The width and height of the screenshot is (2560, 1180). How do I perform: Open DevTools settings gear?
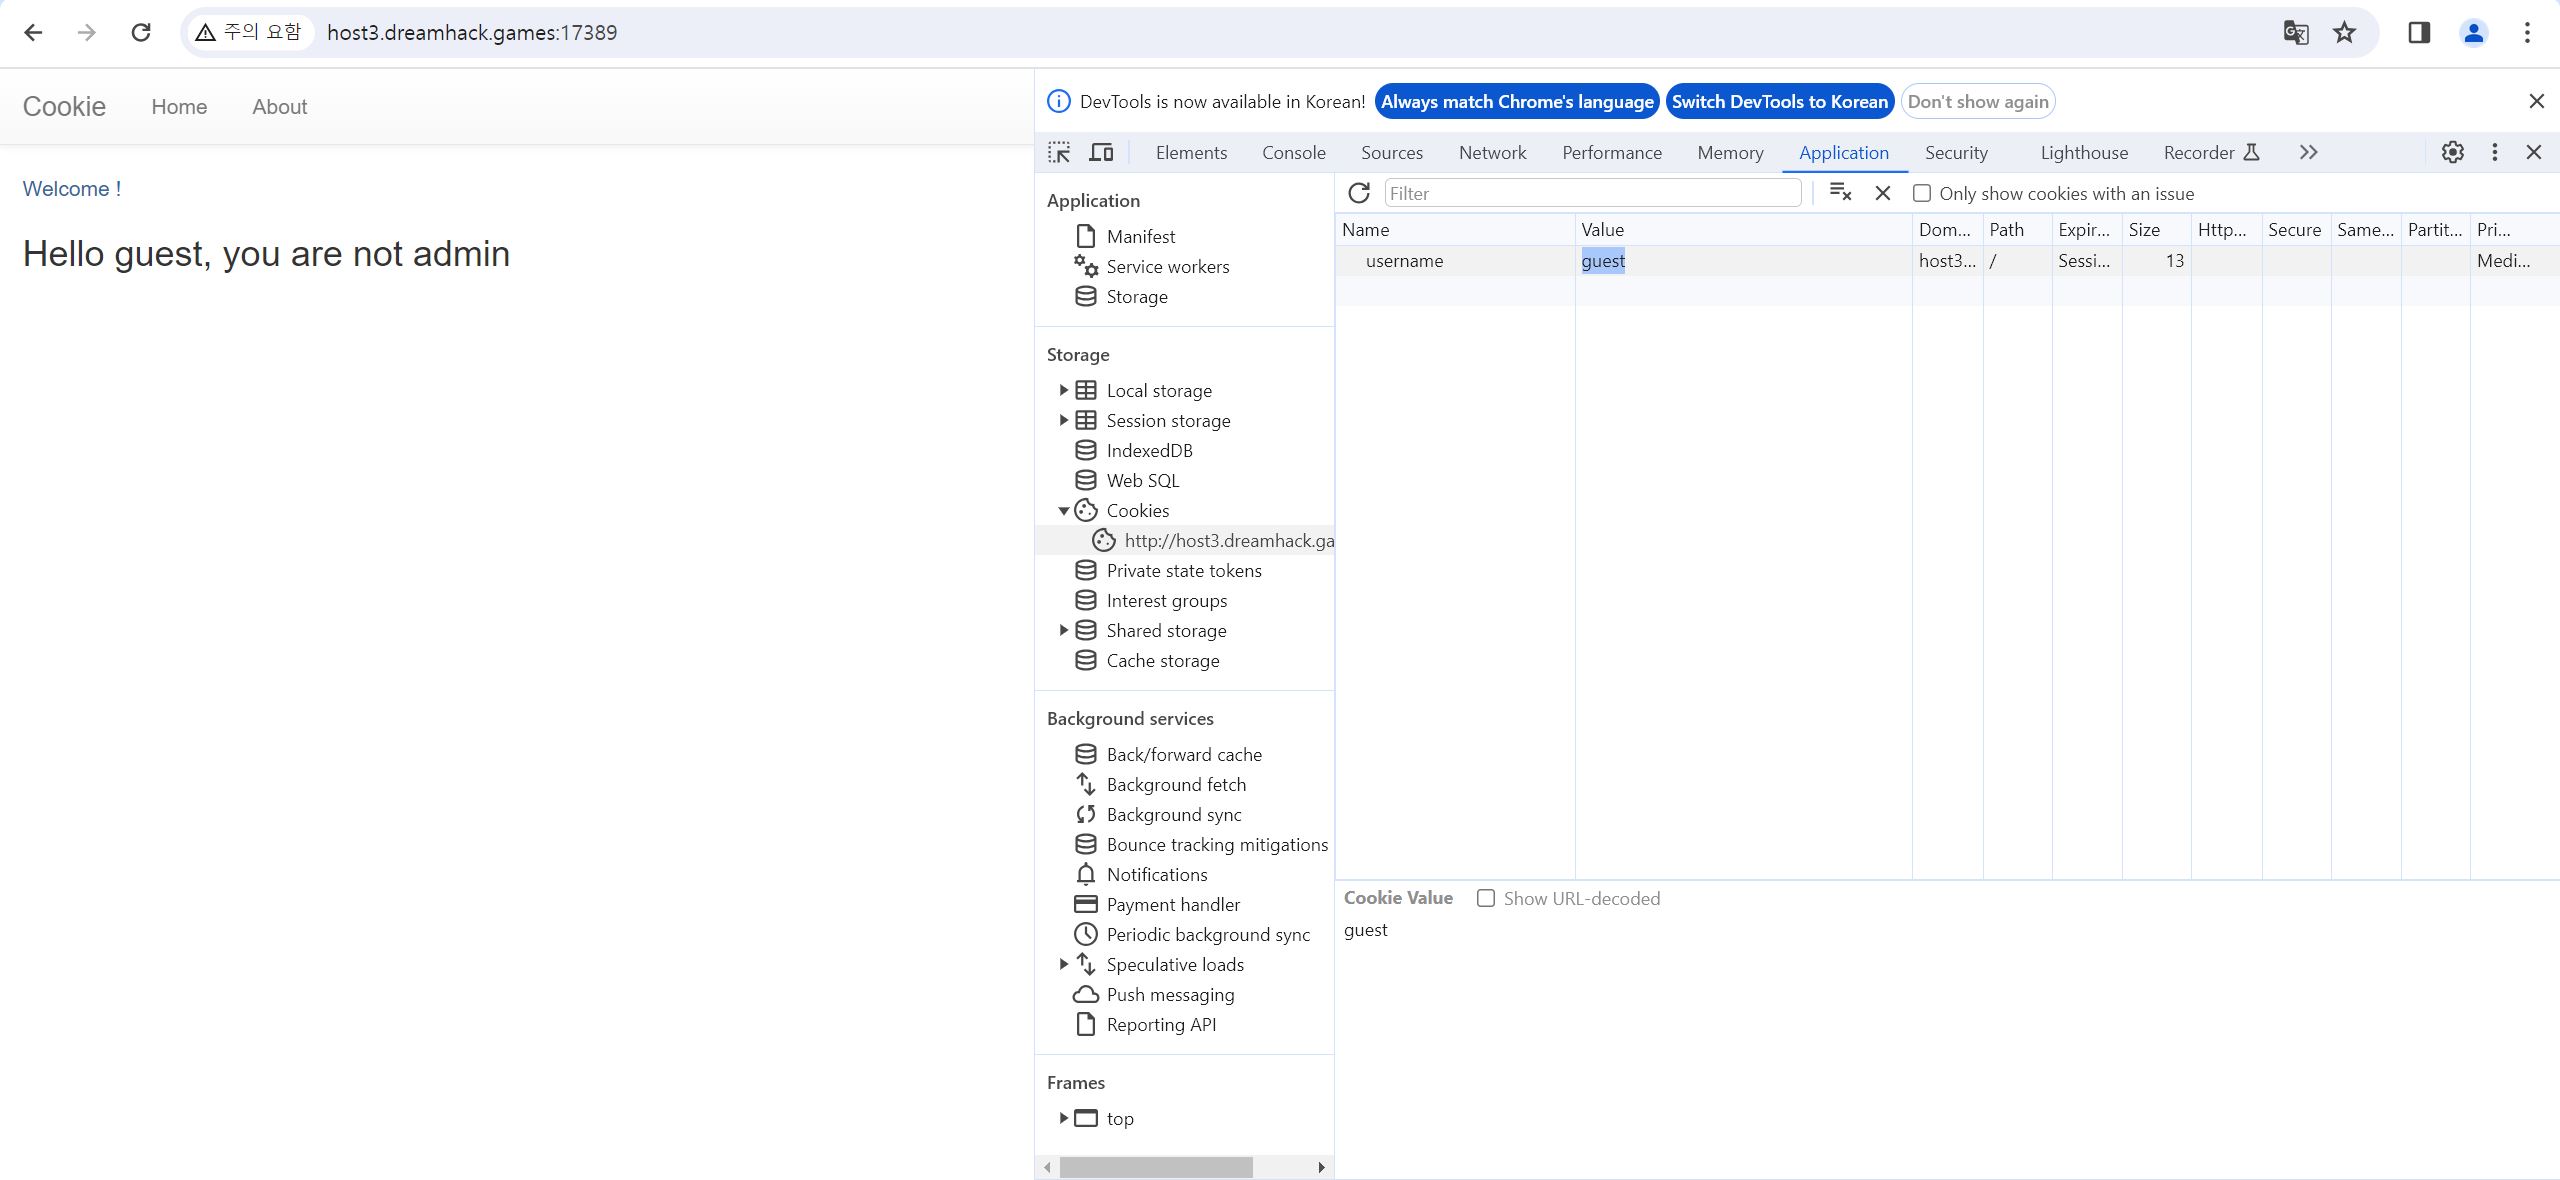pyautogui.click(x=2452, y=152)
